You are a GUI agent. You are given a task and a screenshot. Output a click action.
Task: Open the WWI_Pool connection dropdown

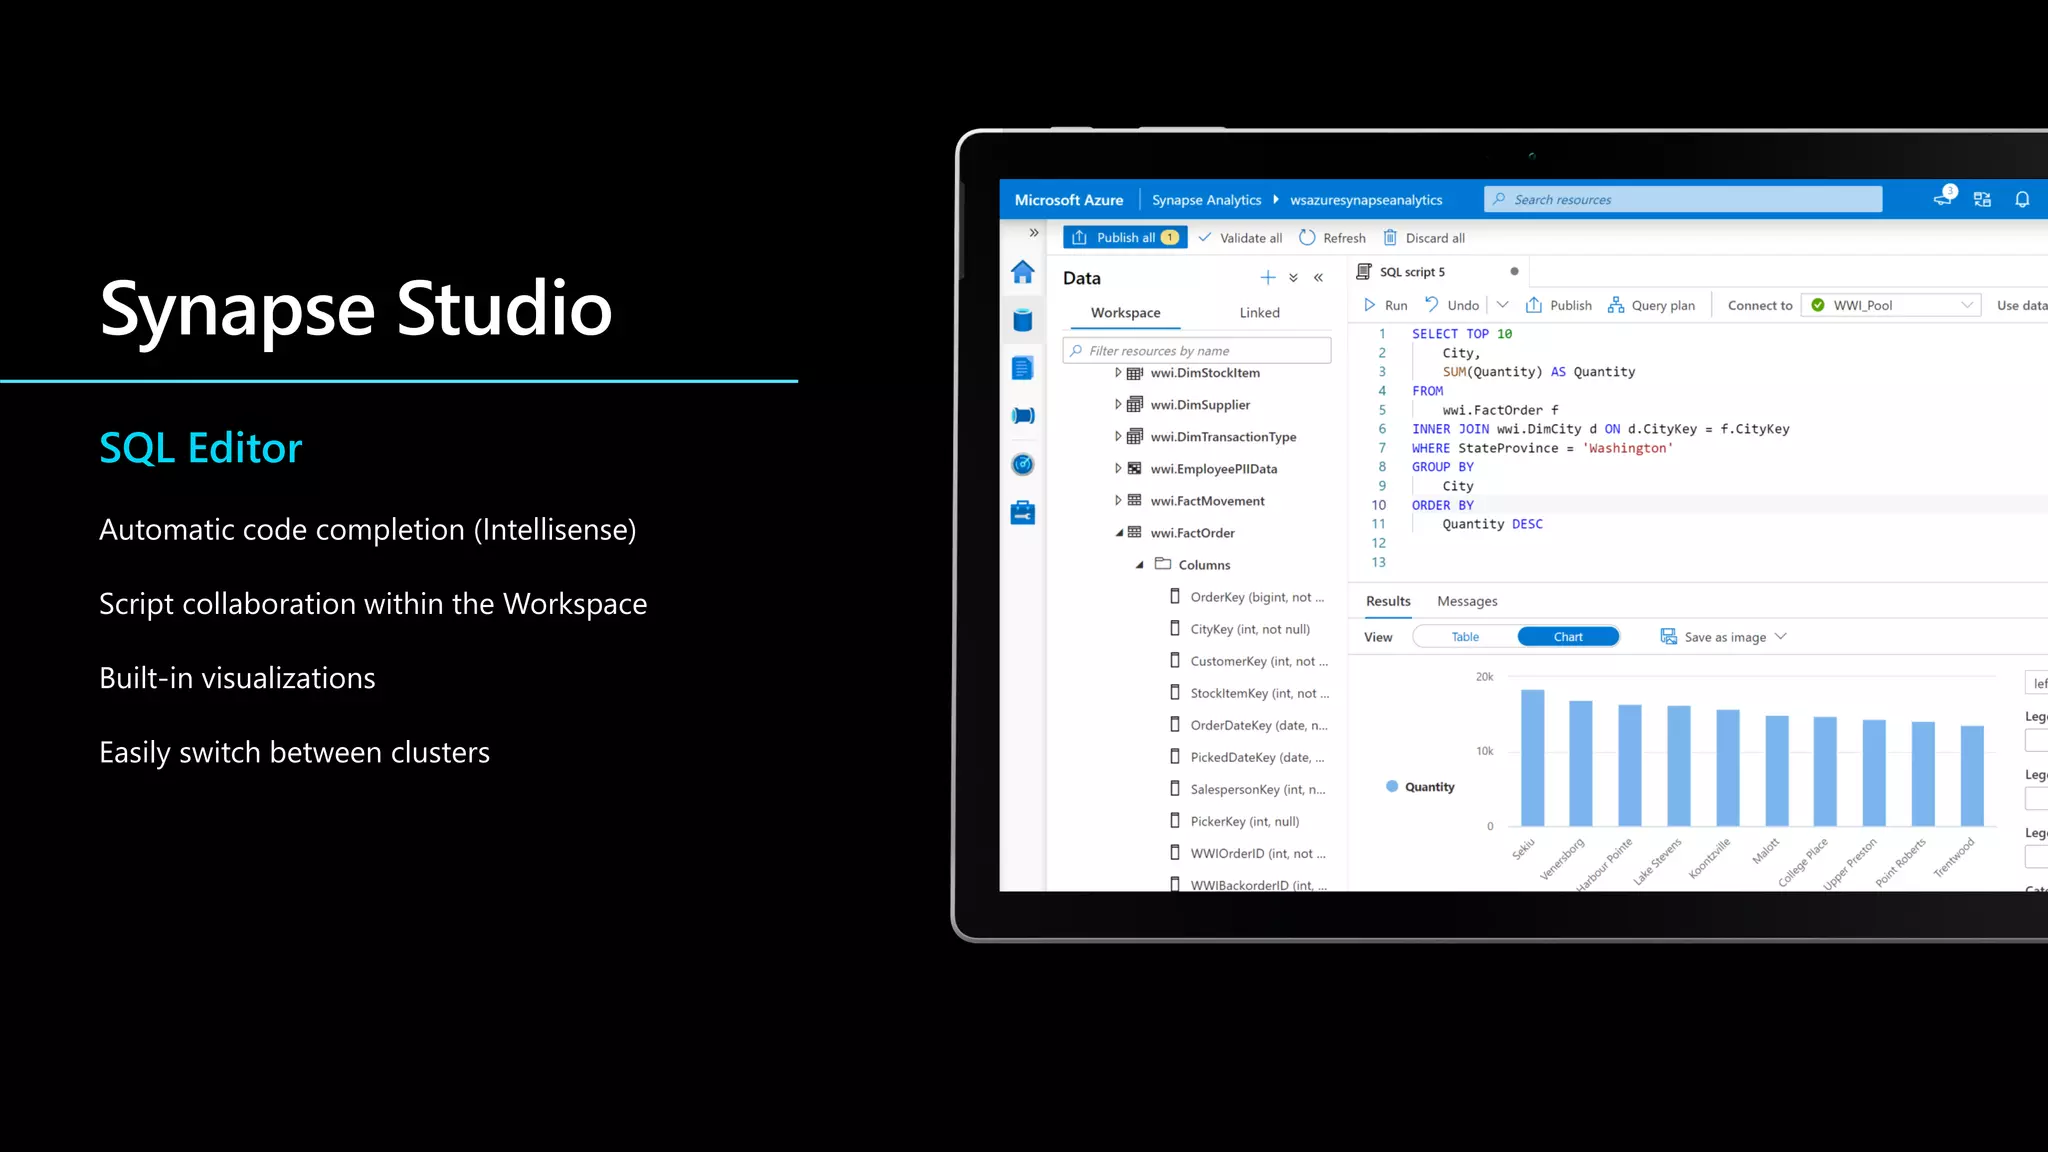(x=1892, y=305)
